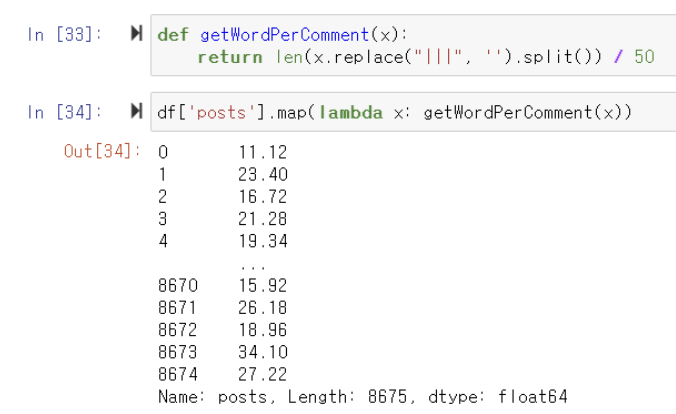Click output value 34.10
Image resolution: width=676 pixels, height=414 pixels.
(263, 352)
